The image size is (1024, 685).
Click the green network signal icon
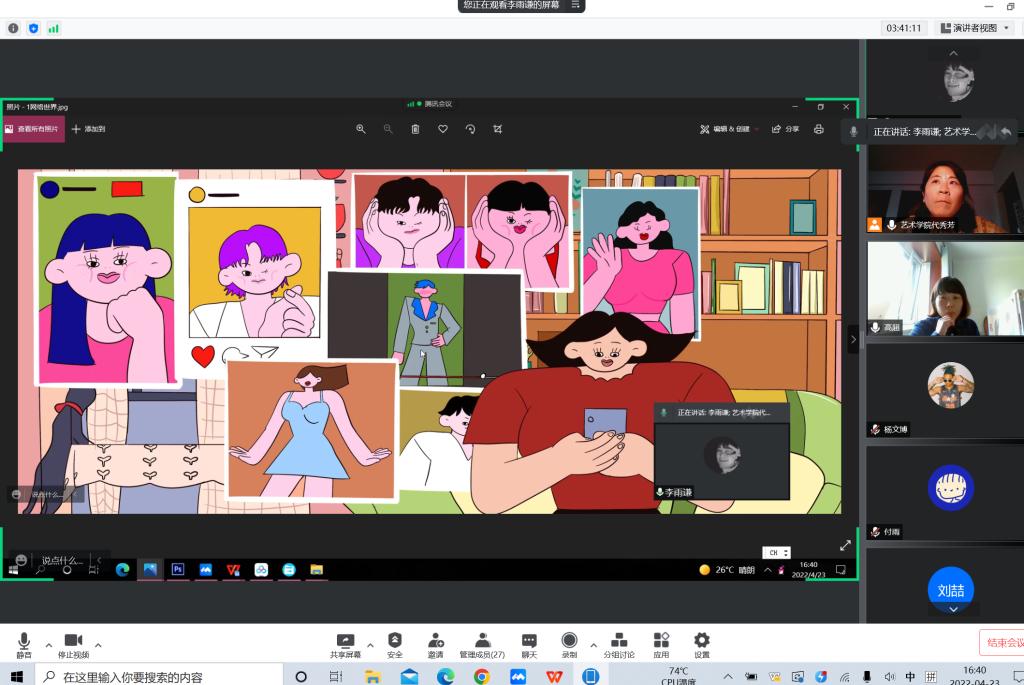54,28
